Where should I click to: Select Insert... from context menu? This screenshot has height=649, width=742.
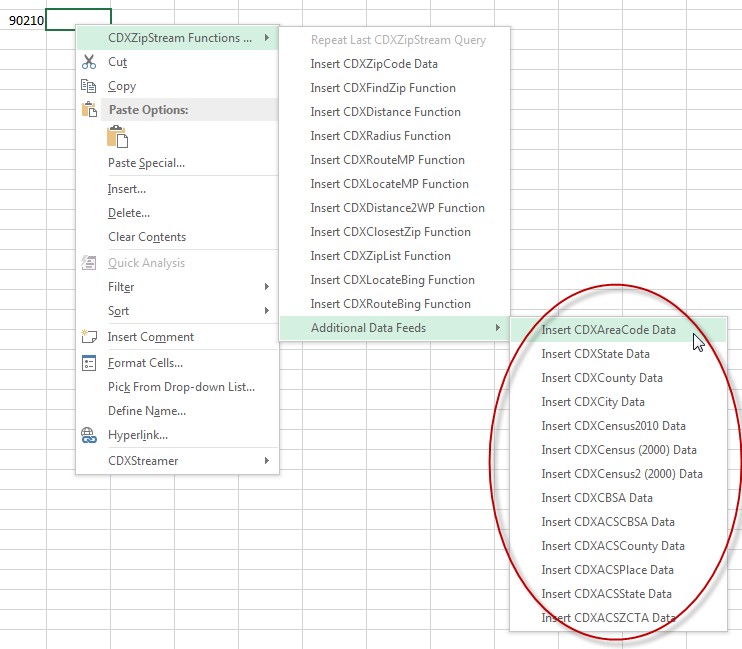tap(177, 189)
